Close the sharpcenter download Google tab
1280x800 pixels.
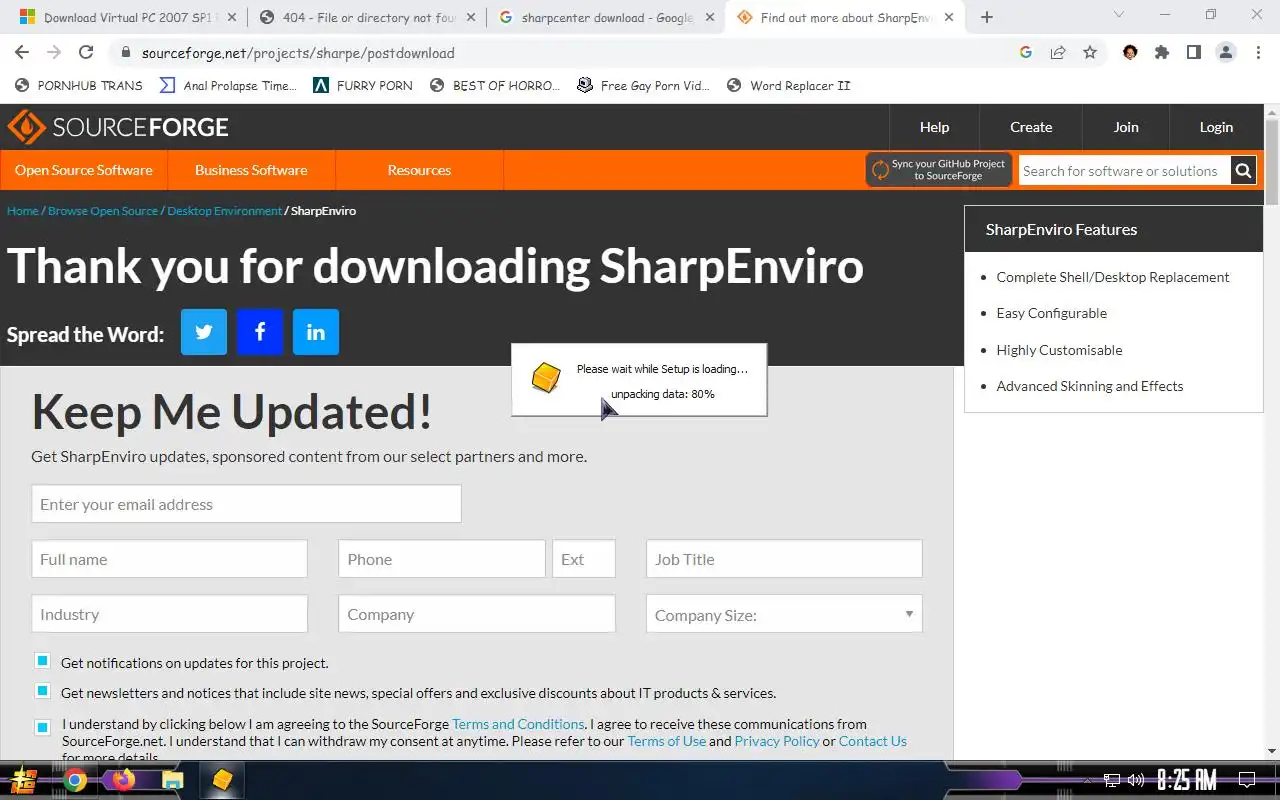click(x=711, y=17)
